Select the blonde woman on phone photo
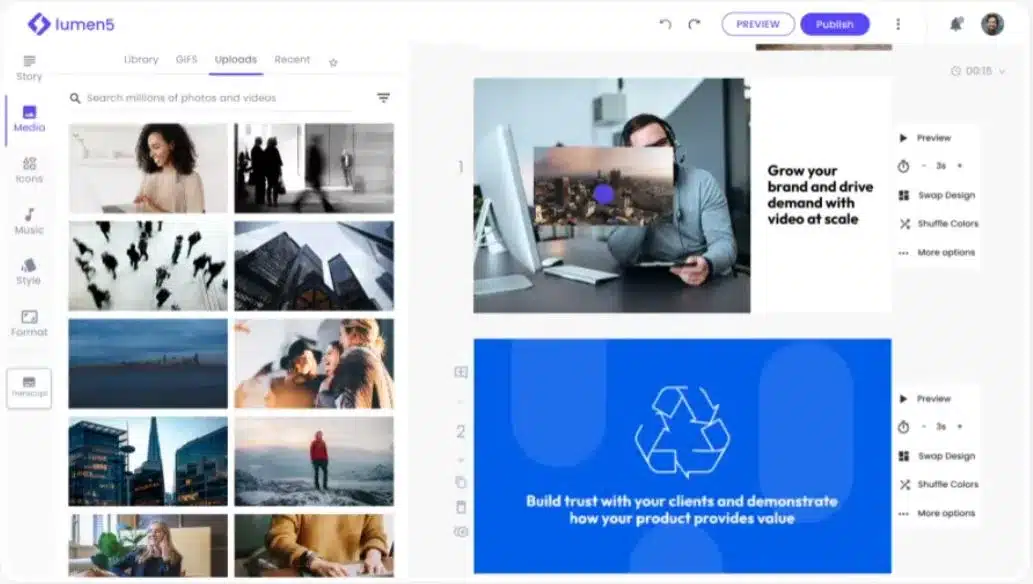Viewport: 1033px width, 584px height. pyautogui.click(x=148, y=546)
